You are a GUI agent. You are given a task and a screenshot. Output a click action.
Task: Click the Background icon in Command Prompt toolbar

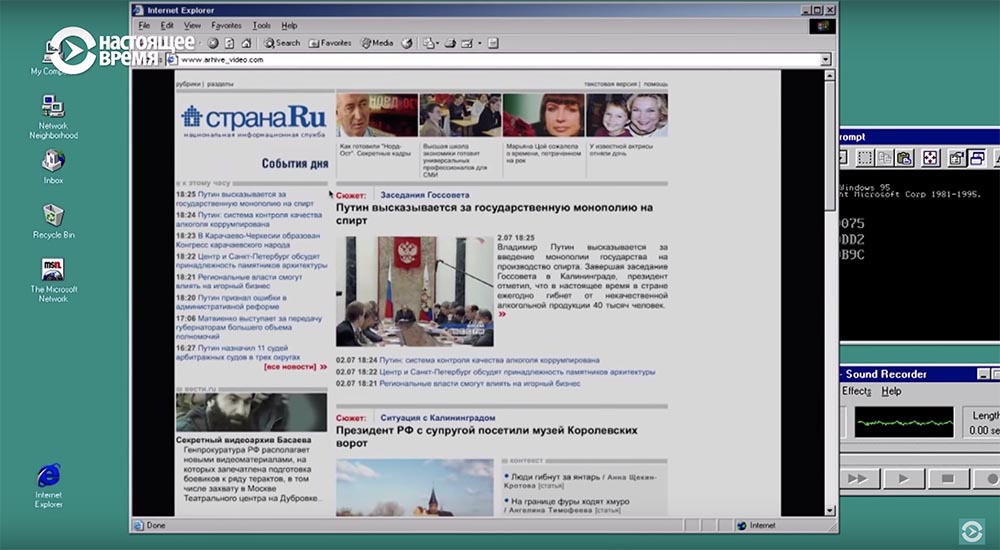(x=976, y=158)
